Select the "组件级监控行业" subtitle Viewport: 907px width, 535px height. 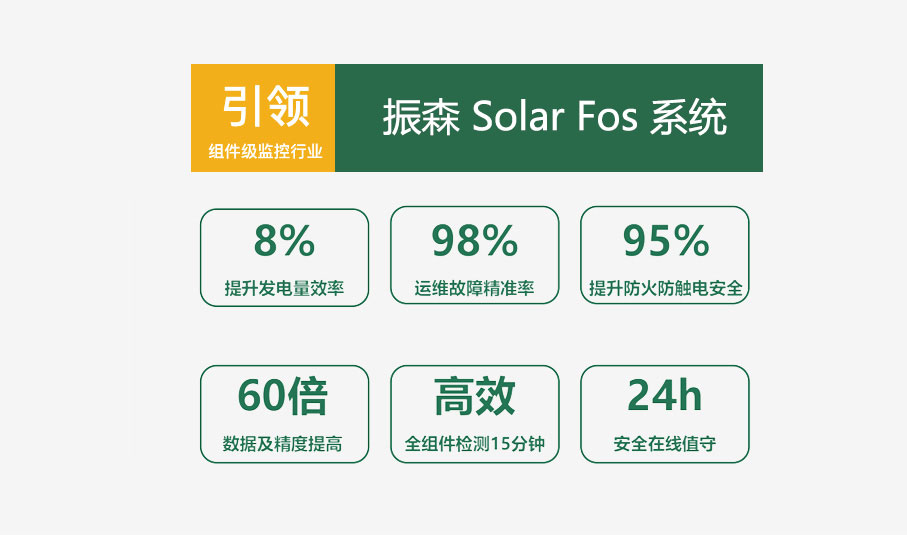265,152
